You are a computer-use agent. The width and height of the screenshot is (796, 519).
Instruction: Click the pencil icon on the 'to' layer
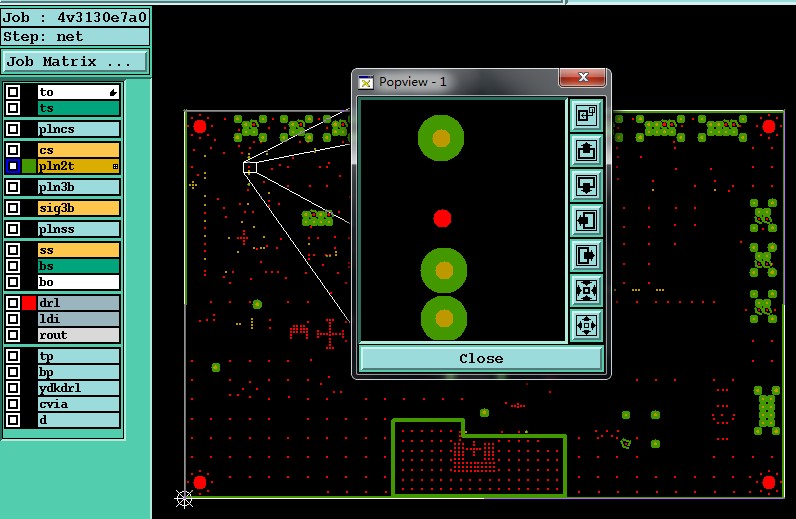pyautogui.click(x=113, y=92)
